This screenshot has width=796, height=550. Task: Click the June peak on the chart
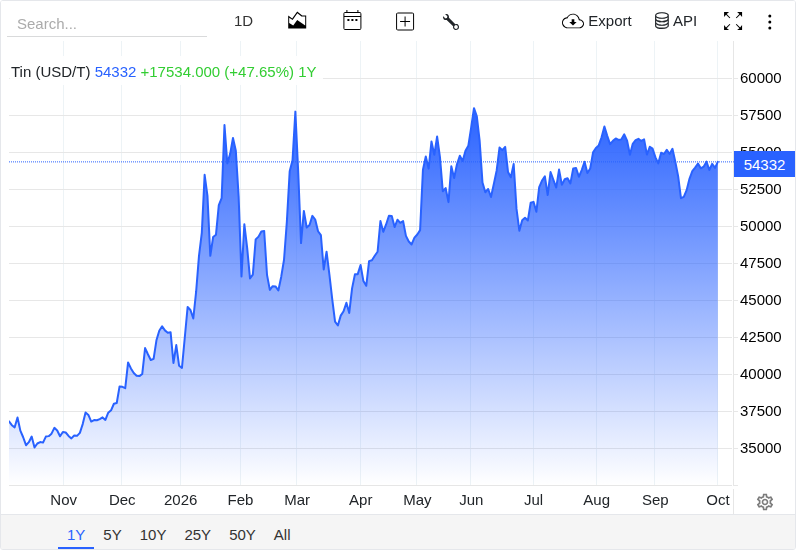pos(474,108)
